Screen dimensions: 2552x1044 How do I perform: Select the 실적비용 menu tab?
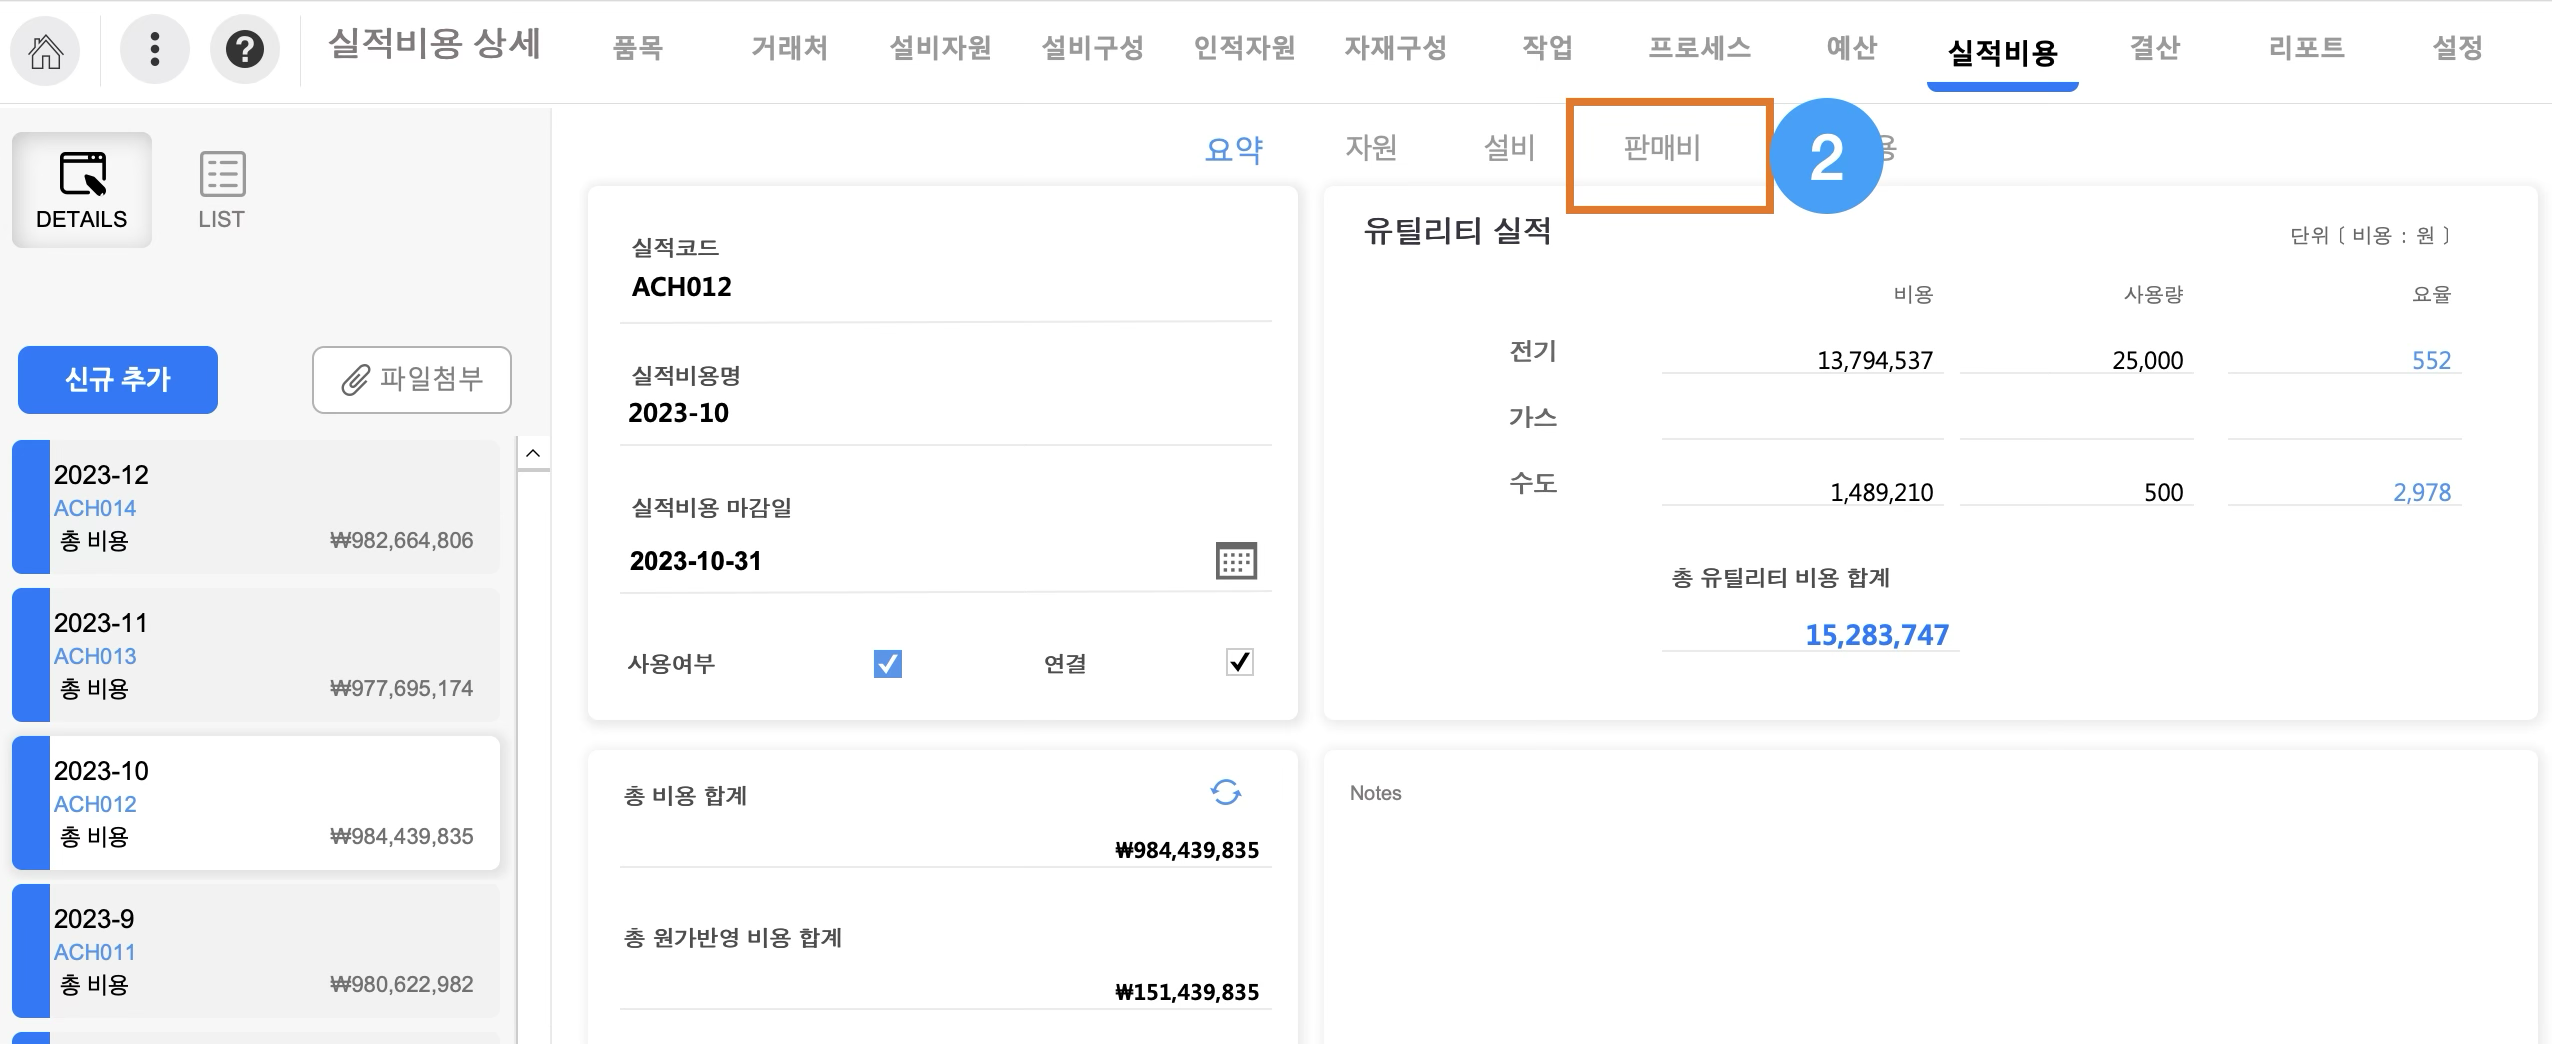2002,52
